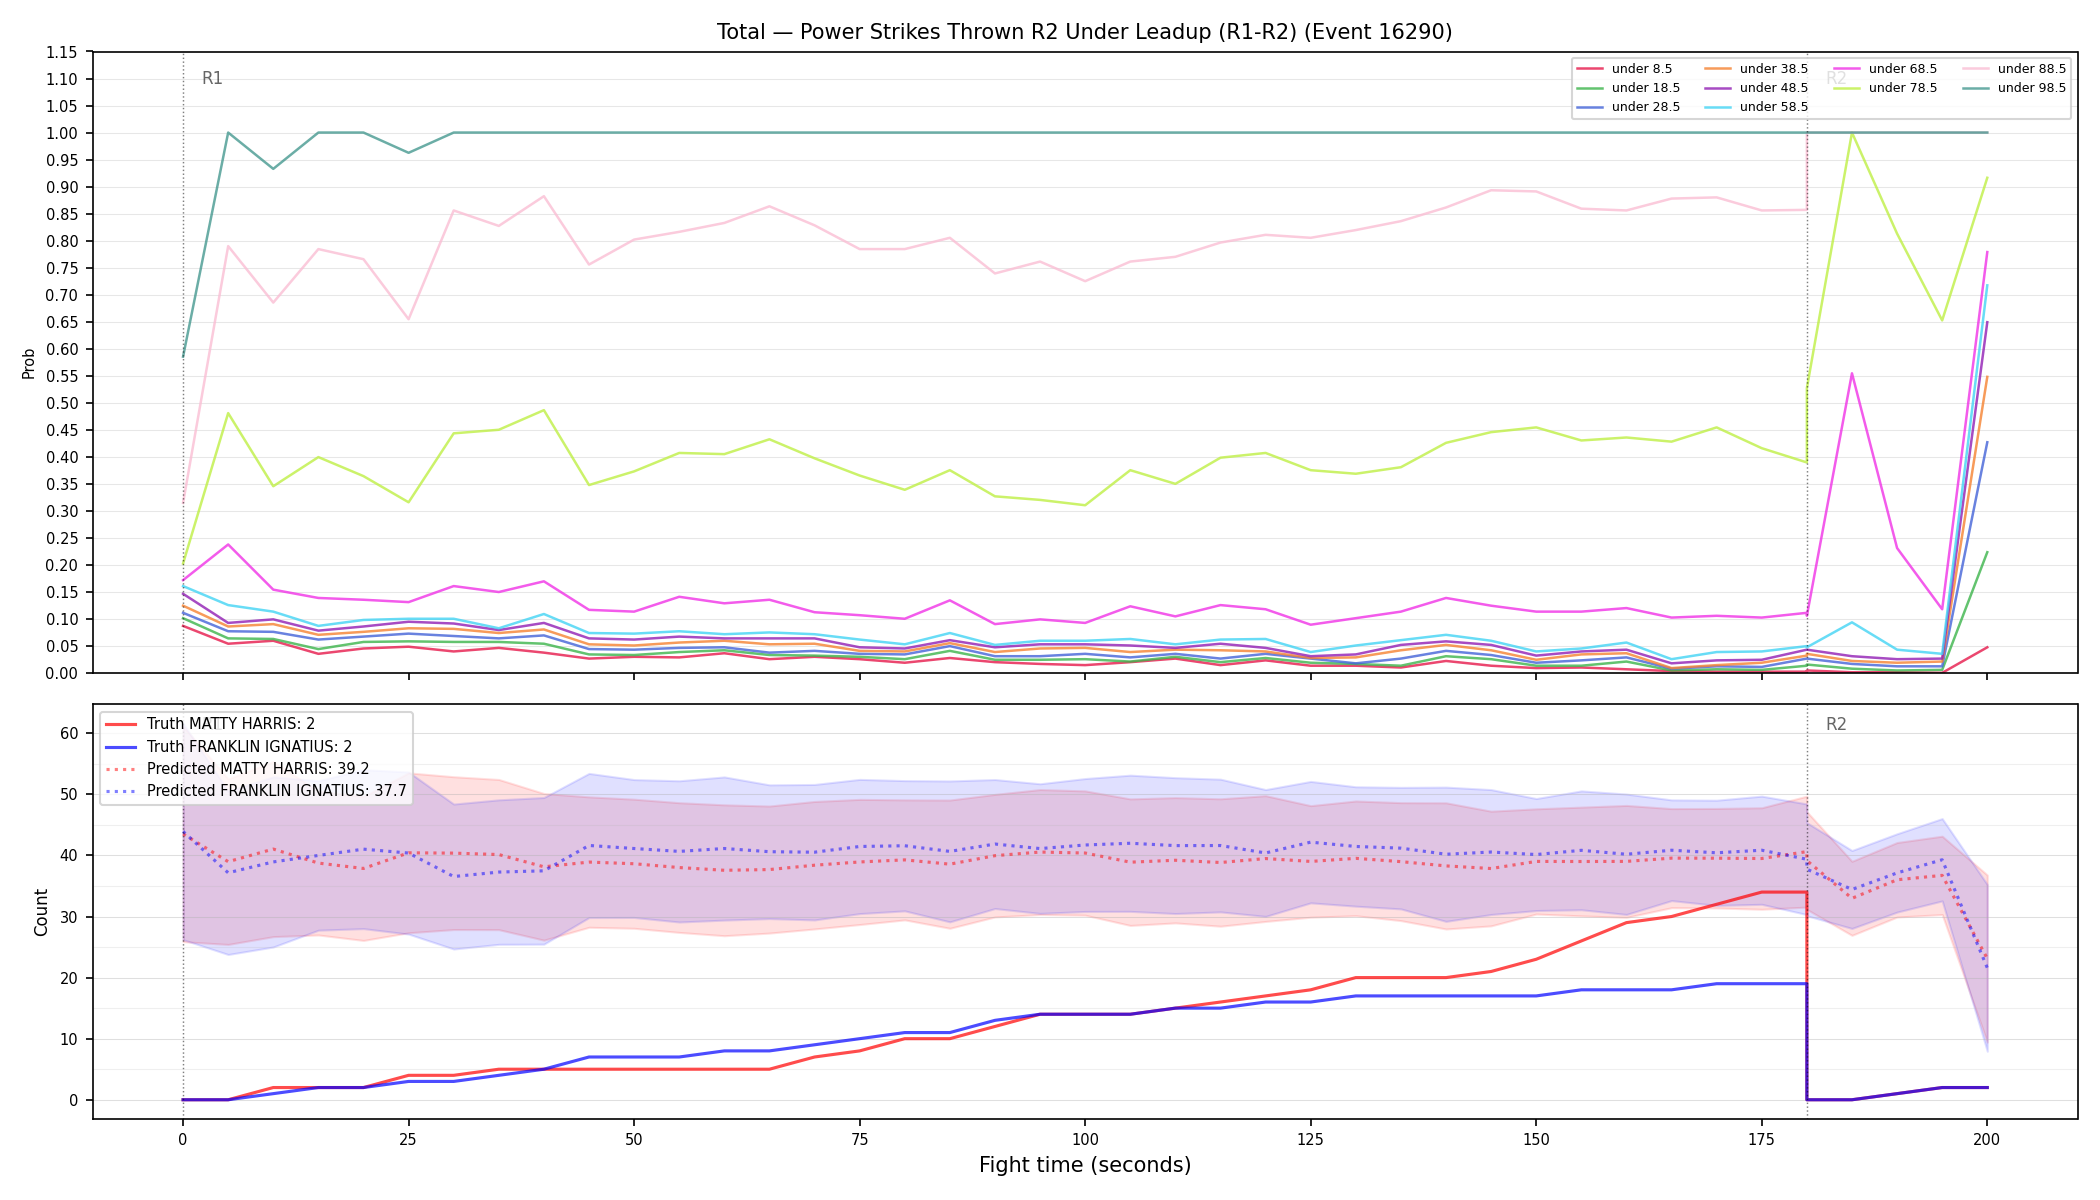2100x1200 pixels.
Task: Click the 125 tick on fight time axis
Action: [x=1310, y=1138]
